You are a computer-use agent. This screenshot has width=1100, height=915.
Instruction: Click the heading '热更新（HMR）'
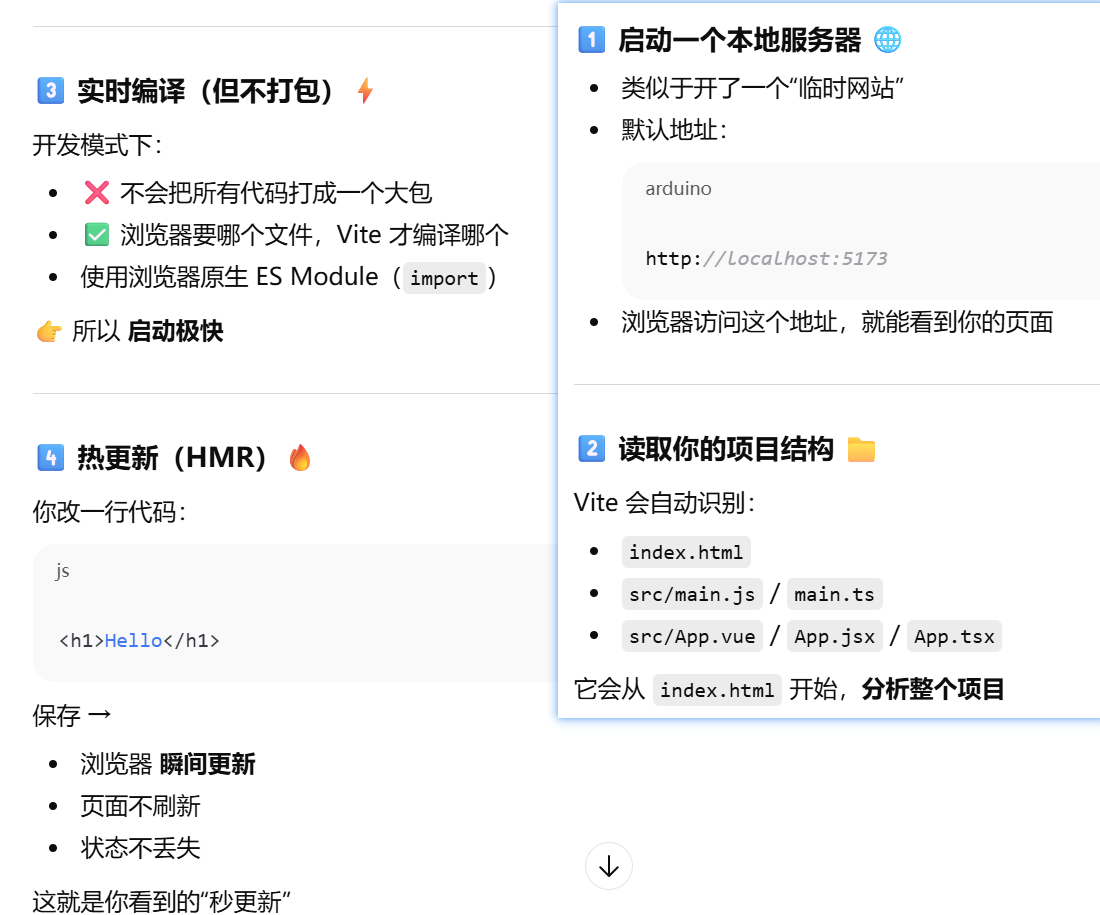[x=172, y=458]
